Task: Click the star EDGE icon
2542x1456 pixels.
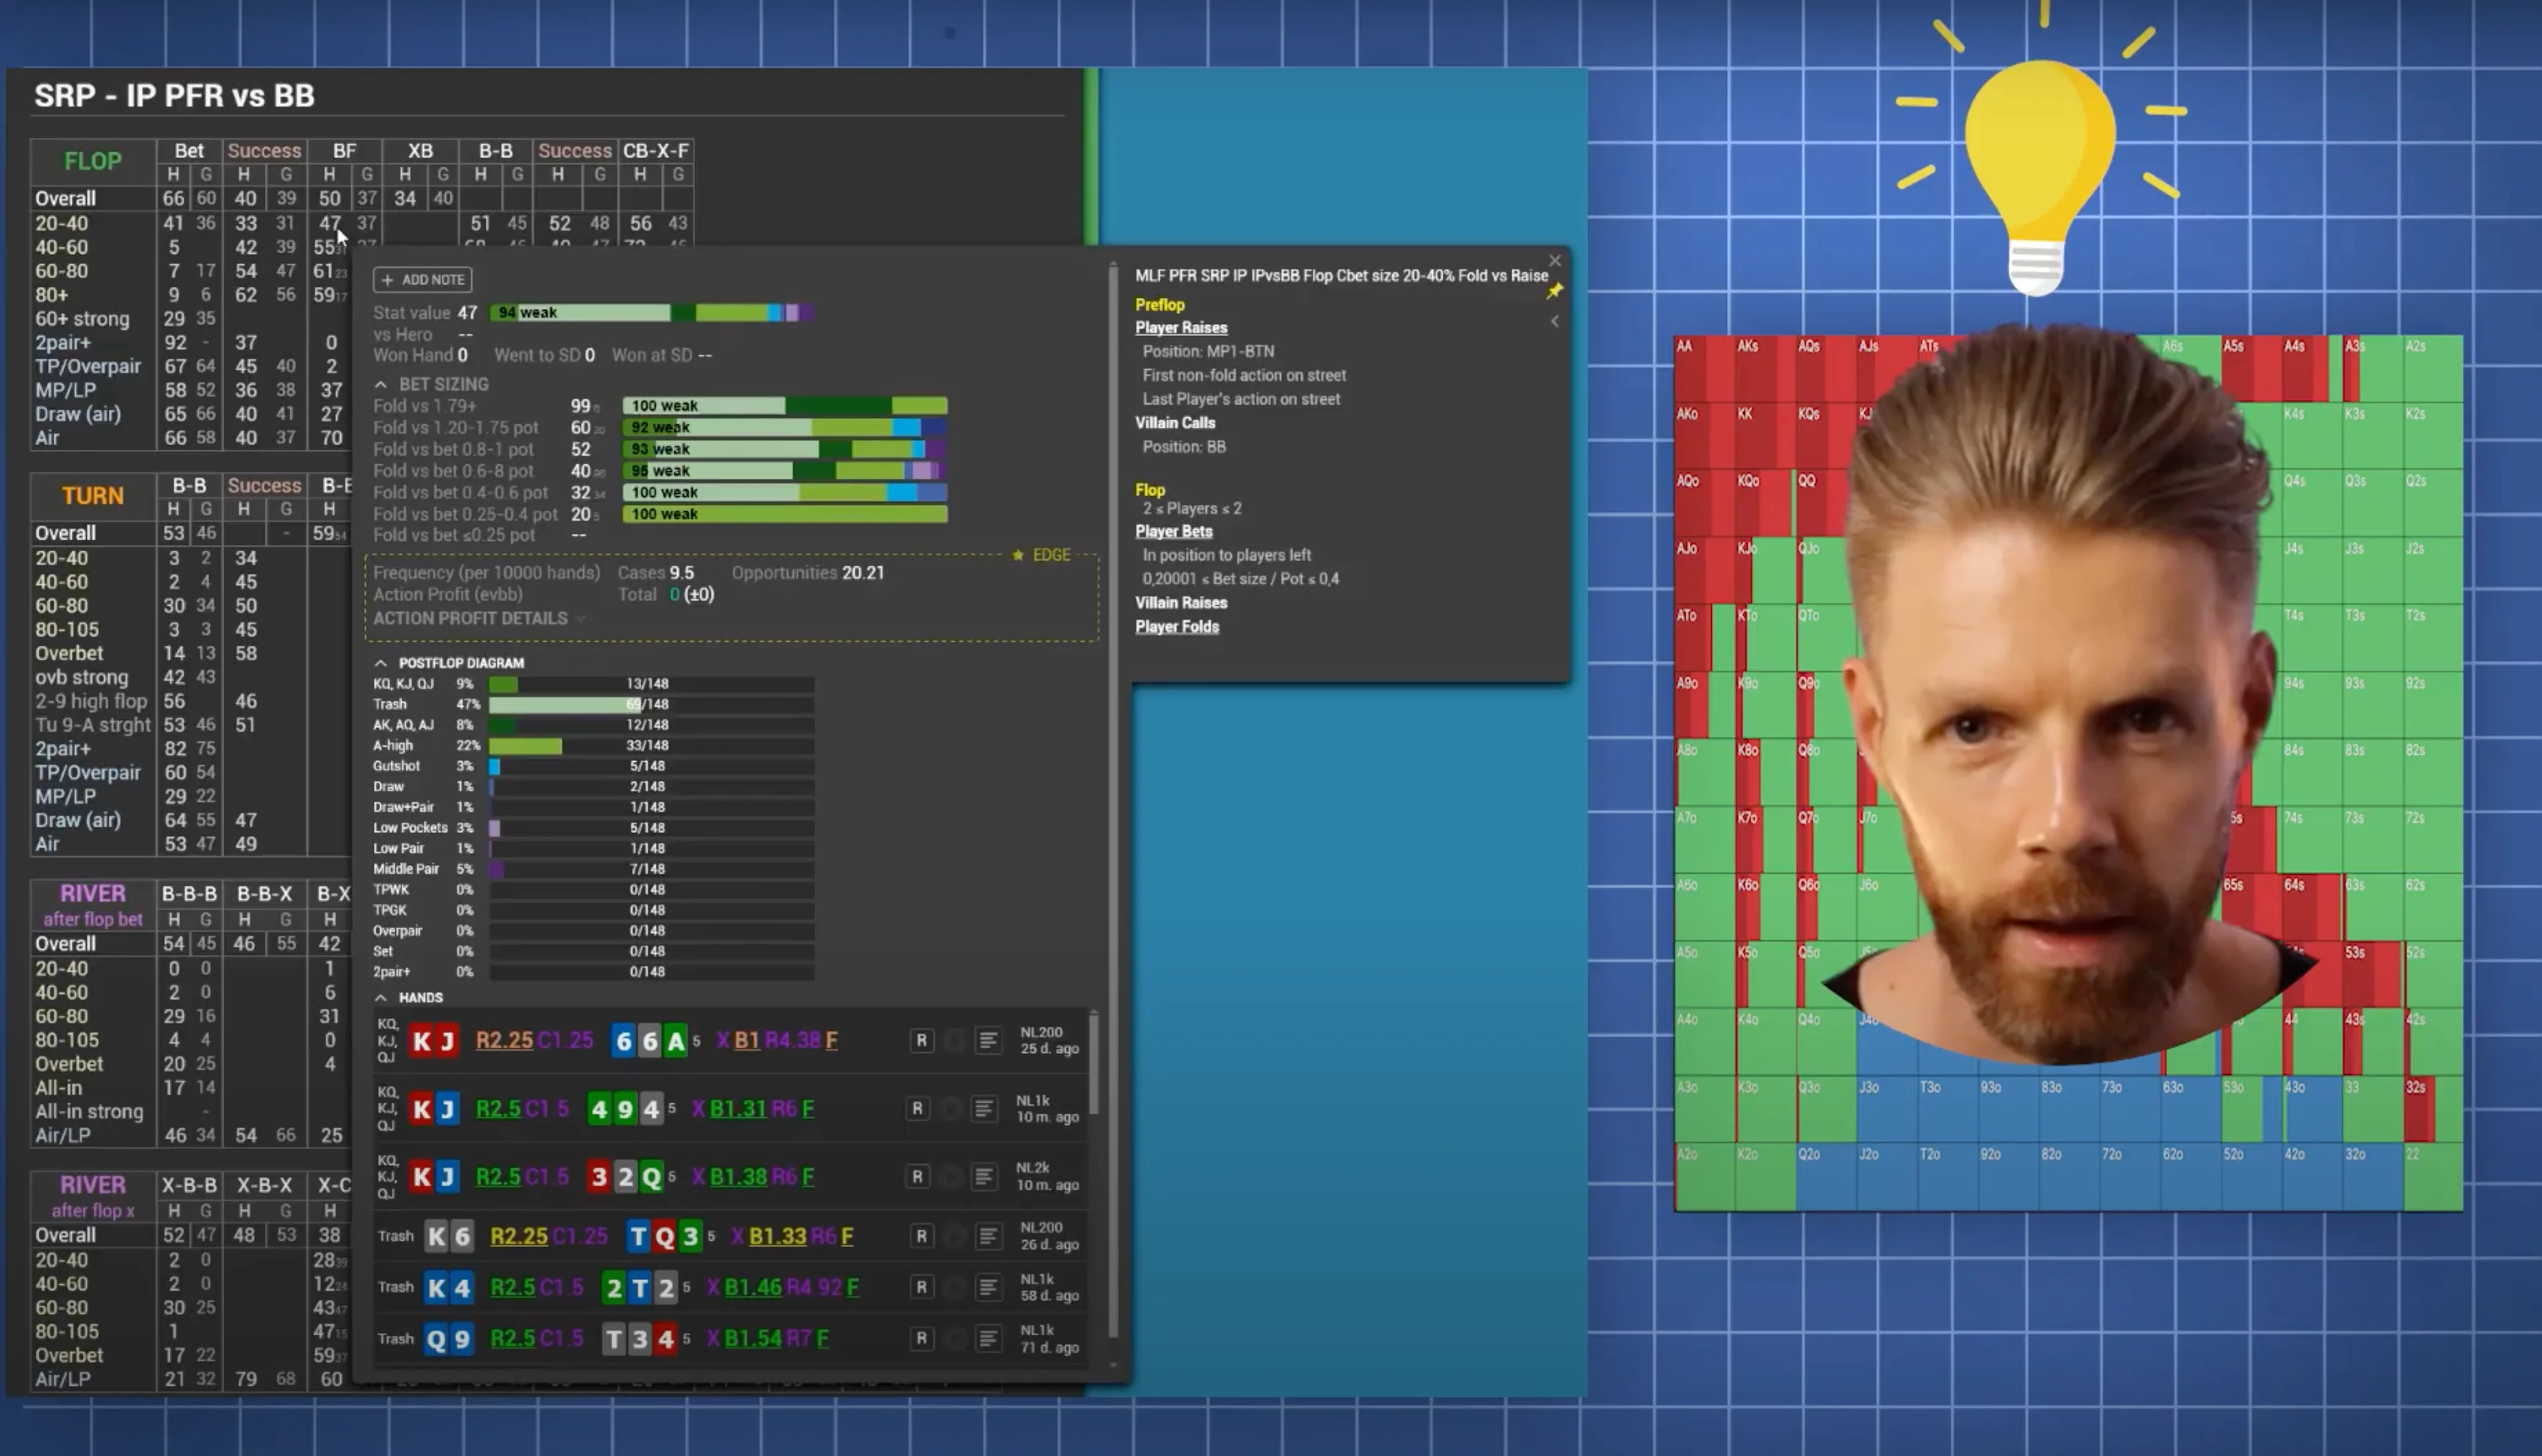Action: [1018, 555]
